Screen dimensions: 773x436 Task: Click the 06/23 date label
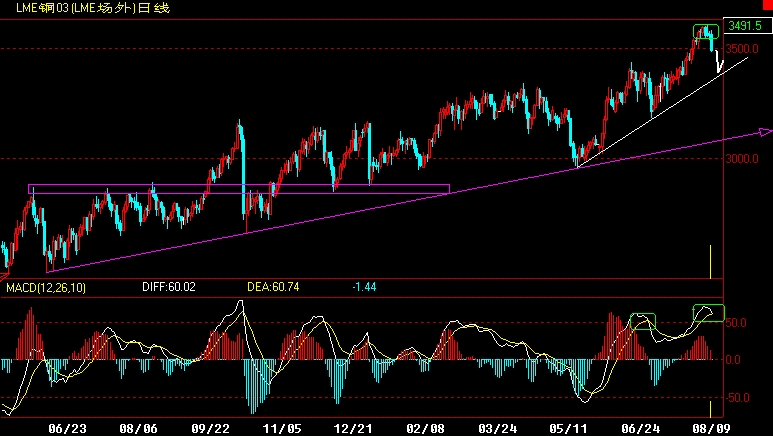pos(67,429)
